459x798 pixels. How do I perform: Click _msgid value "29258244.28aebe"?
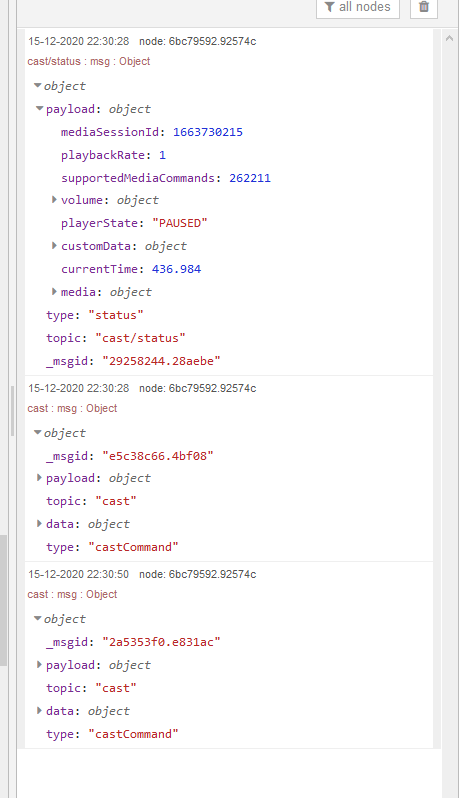pos(161,361)
